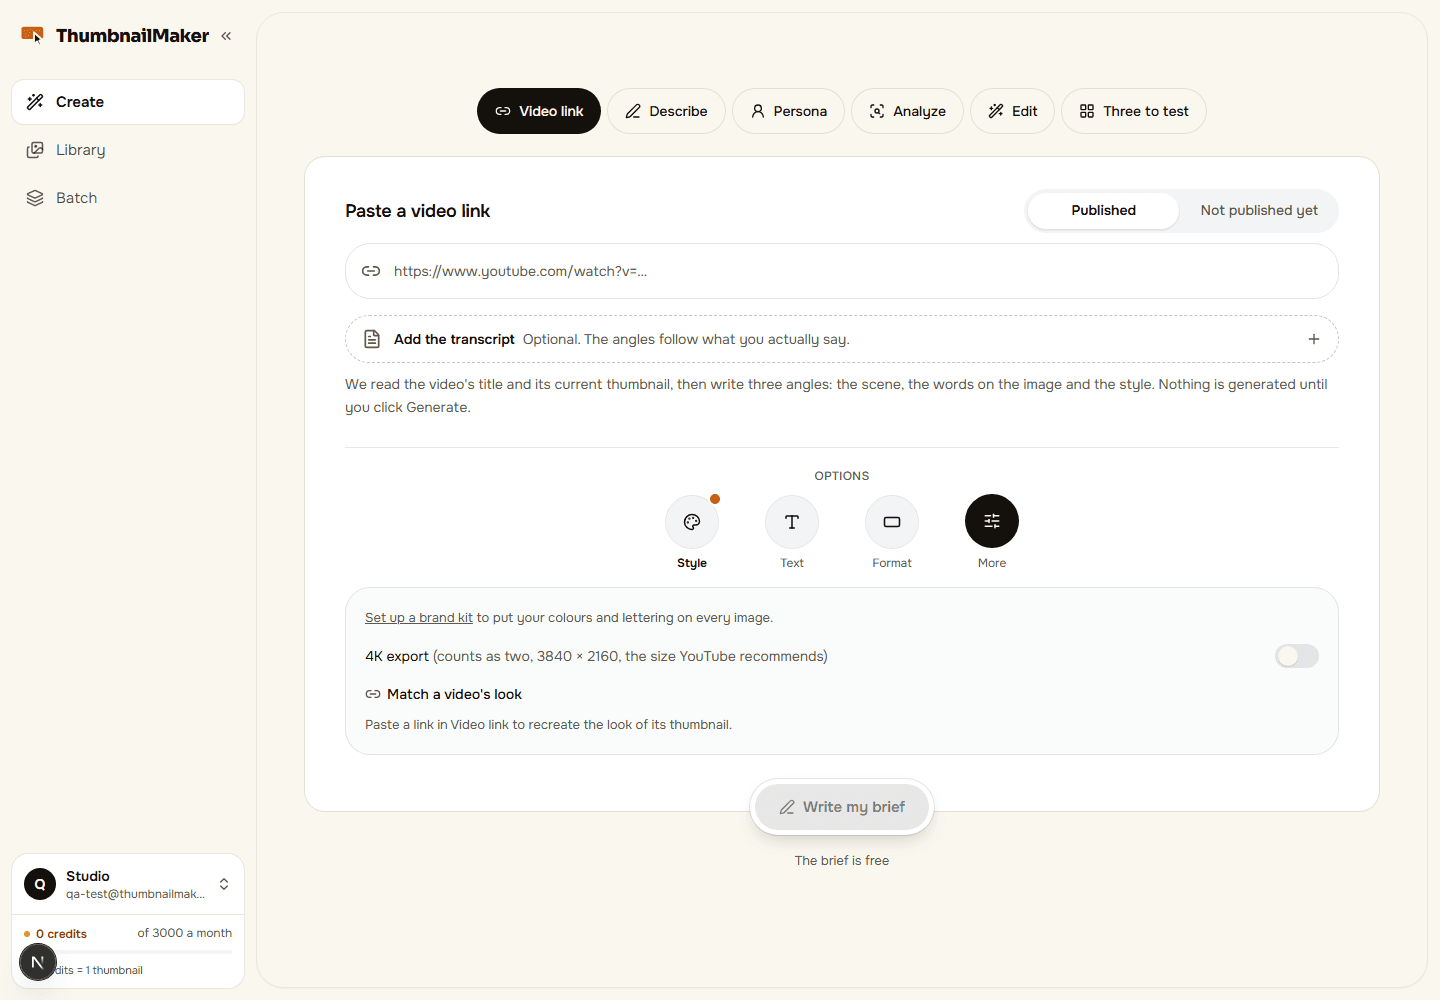Enable the 4K export switch

1297,656
